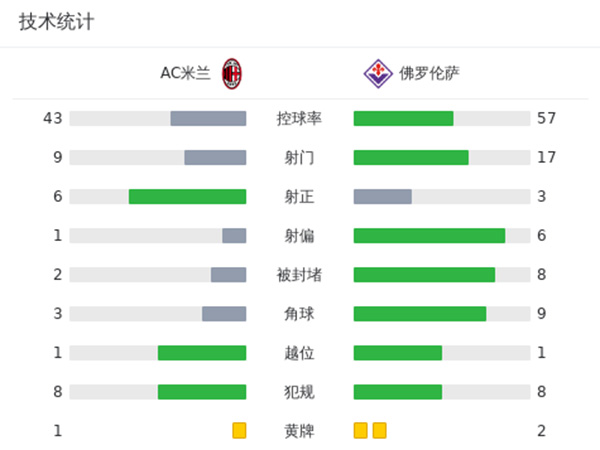This screenshot has width=600, height=450.
Task: Click AC Milan's yellow card icon
Action: (239, 431)
